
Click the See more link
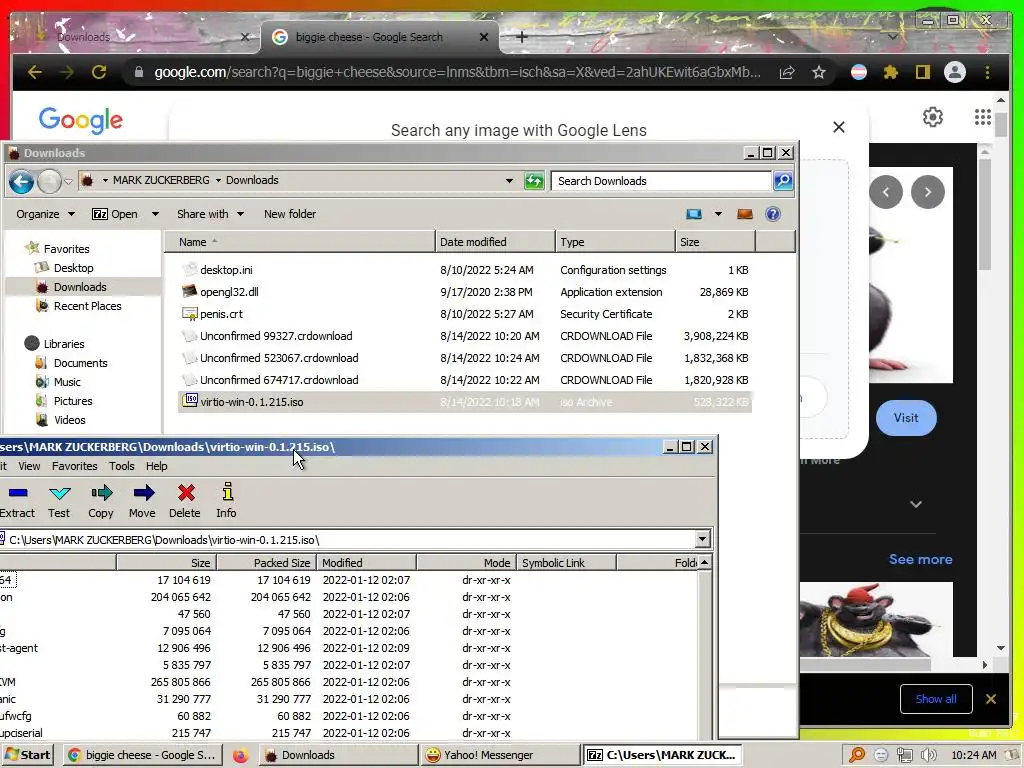pyautogui.click(x=920, y=560)
